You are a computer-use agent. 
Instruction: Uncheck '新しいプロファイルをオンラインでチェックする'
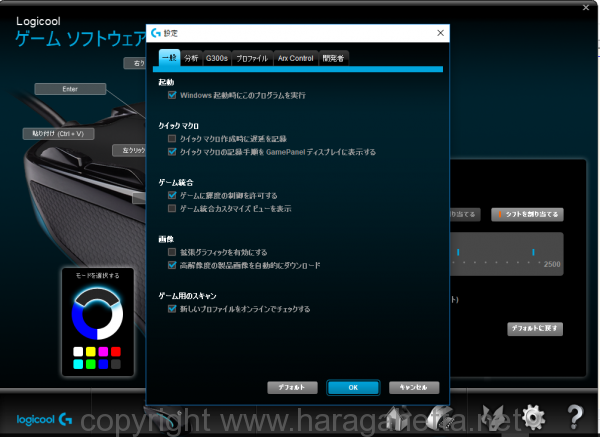172,308
